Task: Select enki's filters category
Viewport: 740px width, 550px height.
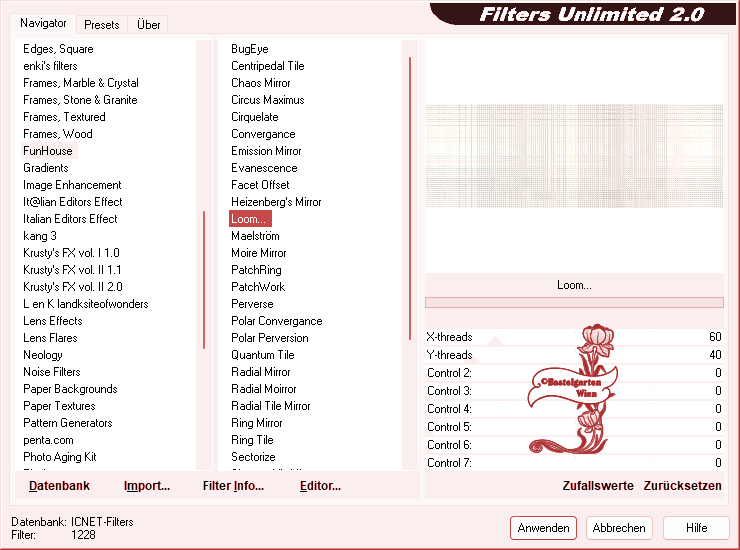Action: coord(50,66)
